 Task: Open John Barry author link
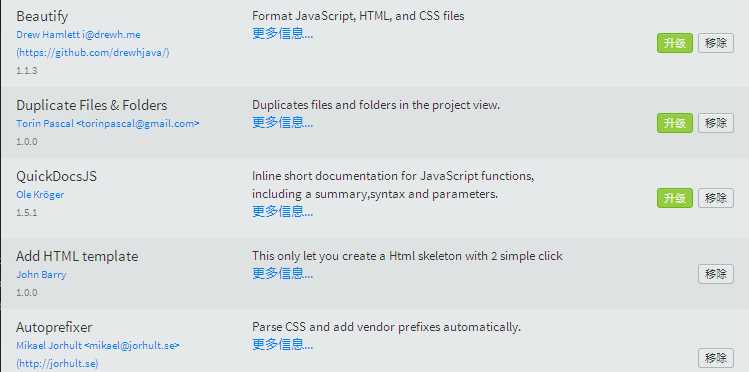(x=41, y=275)
